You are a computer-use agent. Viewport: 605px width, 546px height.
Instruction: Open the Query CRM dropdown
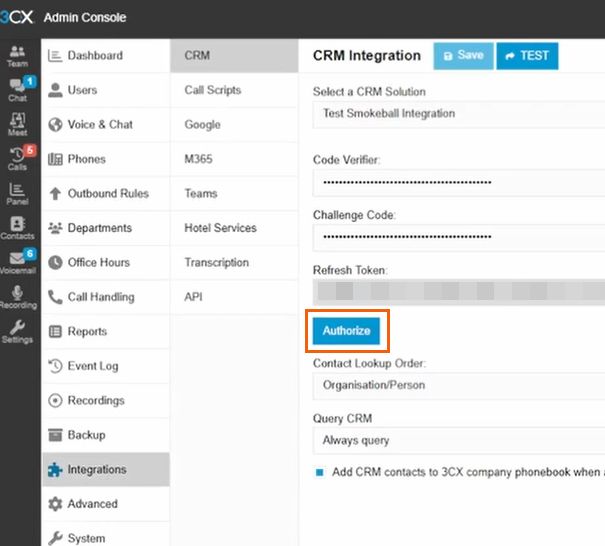pos(459,441)
